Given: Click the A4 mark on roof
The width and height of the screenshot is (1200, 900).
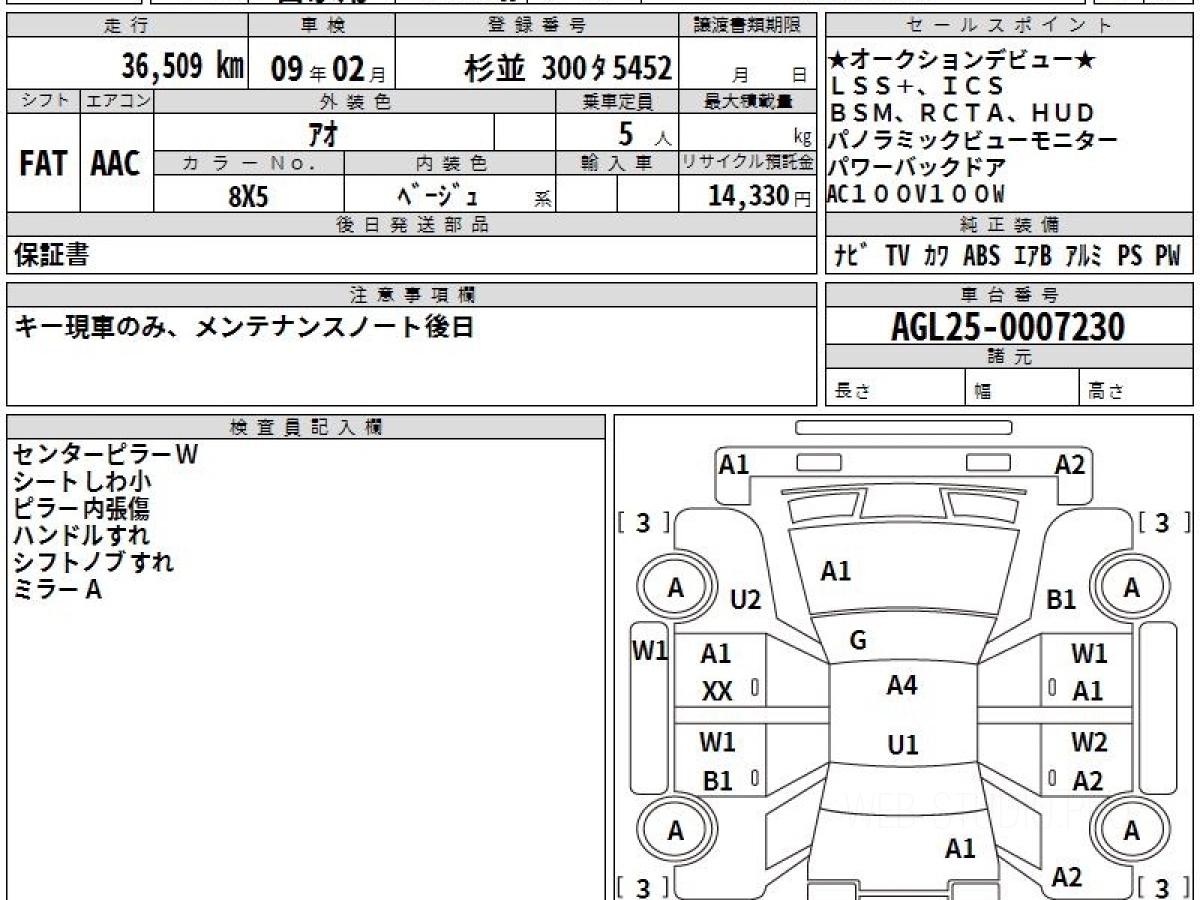Looking at the screenshot, I should pyautogui.click(x=902, y=685).
